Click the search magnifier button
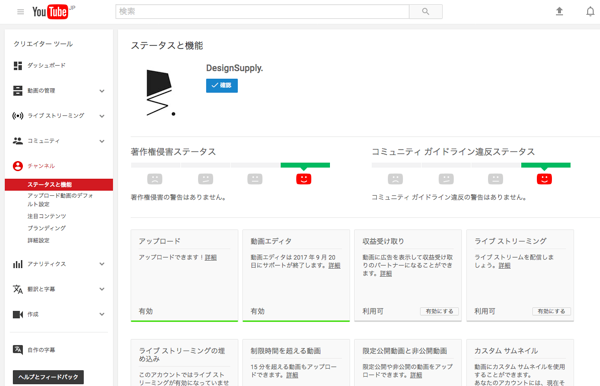600x386 pixels. [x=426, y=11]
